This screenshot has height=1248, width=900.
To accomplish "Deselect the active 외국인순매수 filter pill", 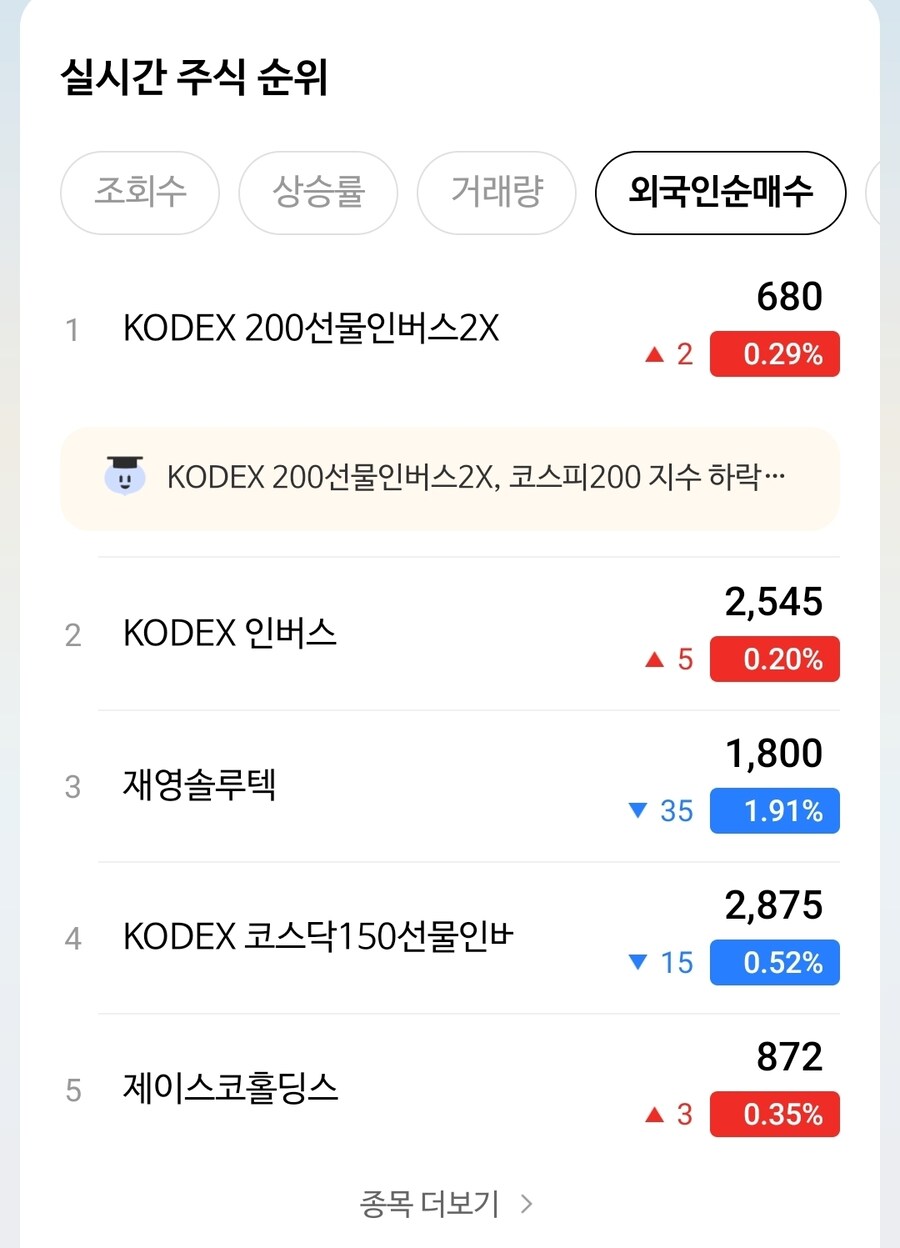I will point(720,193).
